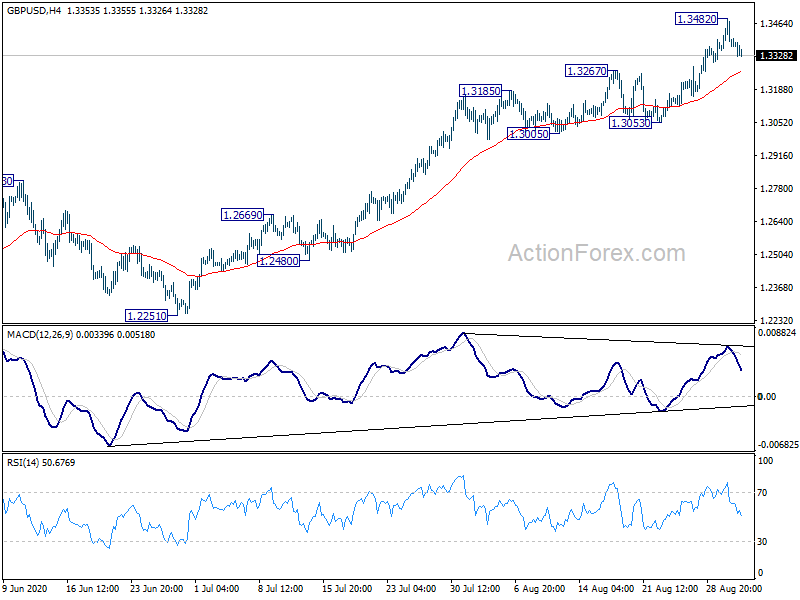Click the 1.31880 price axis value

pyautogui.click(x=777, y=89)
